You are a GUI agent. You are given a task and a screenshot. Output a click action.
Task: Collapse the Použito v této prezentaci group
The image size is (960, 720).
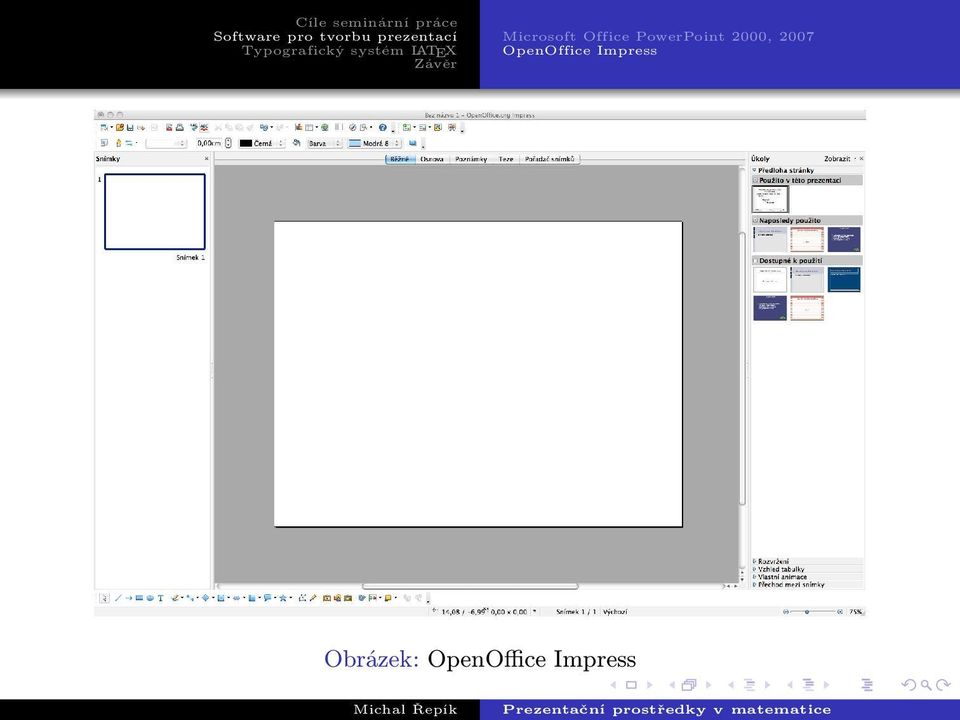point(756,180)
